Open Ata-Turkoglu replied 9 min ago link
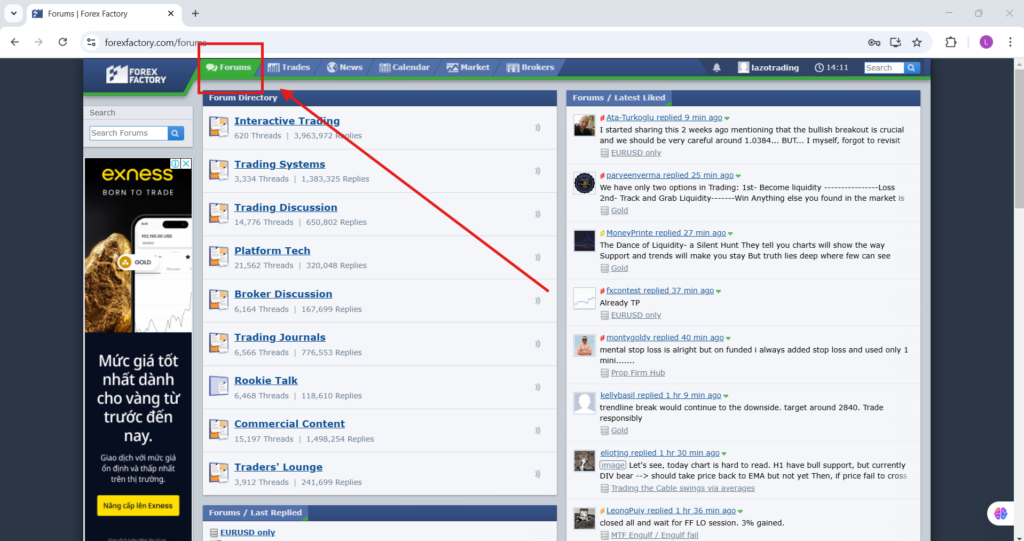The image size is (1024, 541). pos(664,118)
